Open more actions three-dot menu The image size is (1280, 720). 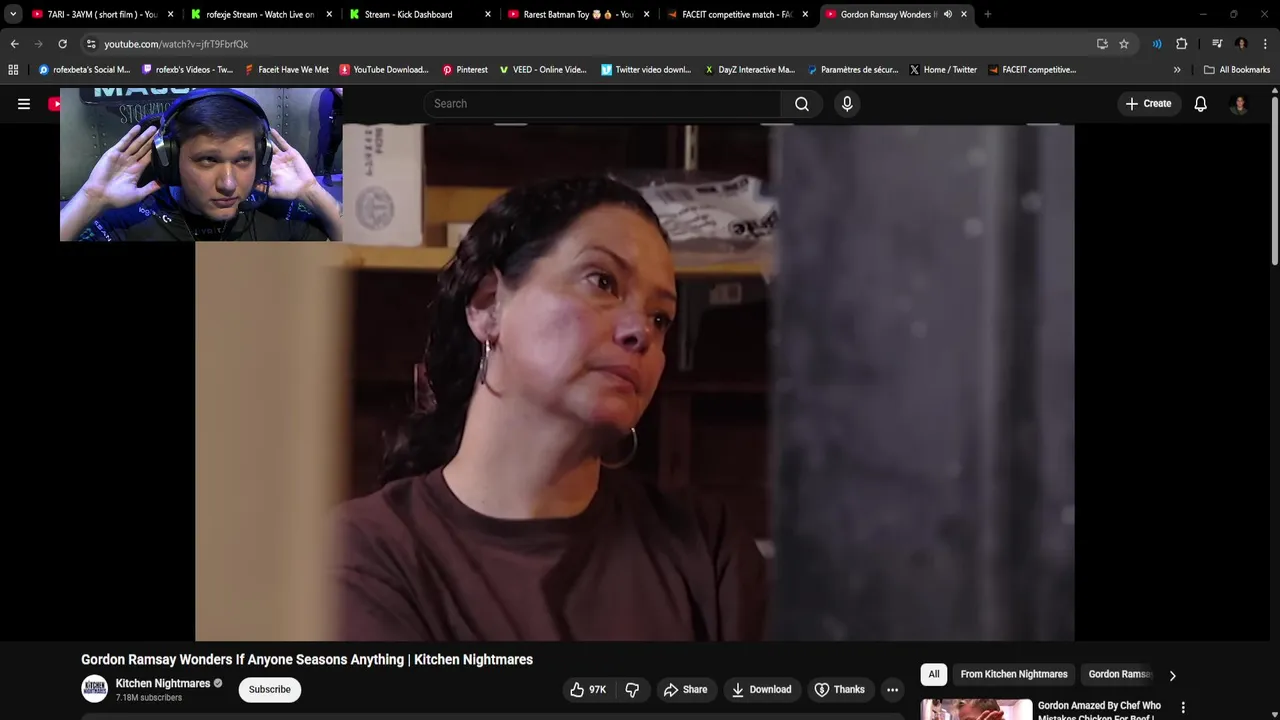coord(892,690)
